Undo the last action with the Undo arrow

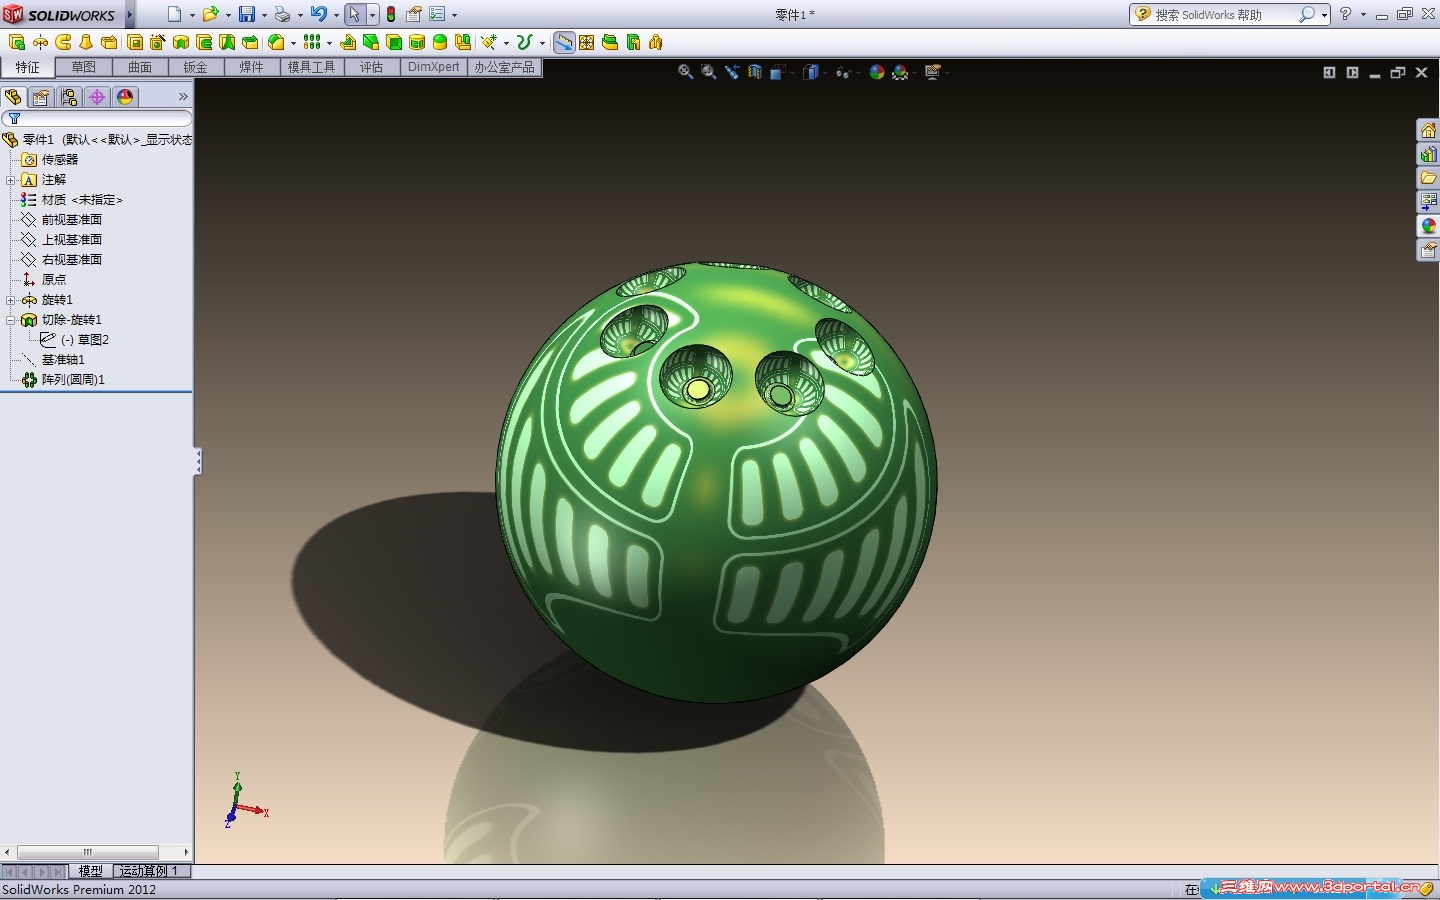[x=318, y=14]
